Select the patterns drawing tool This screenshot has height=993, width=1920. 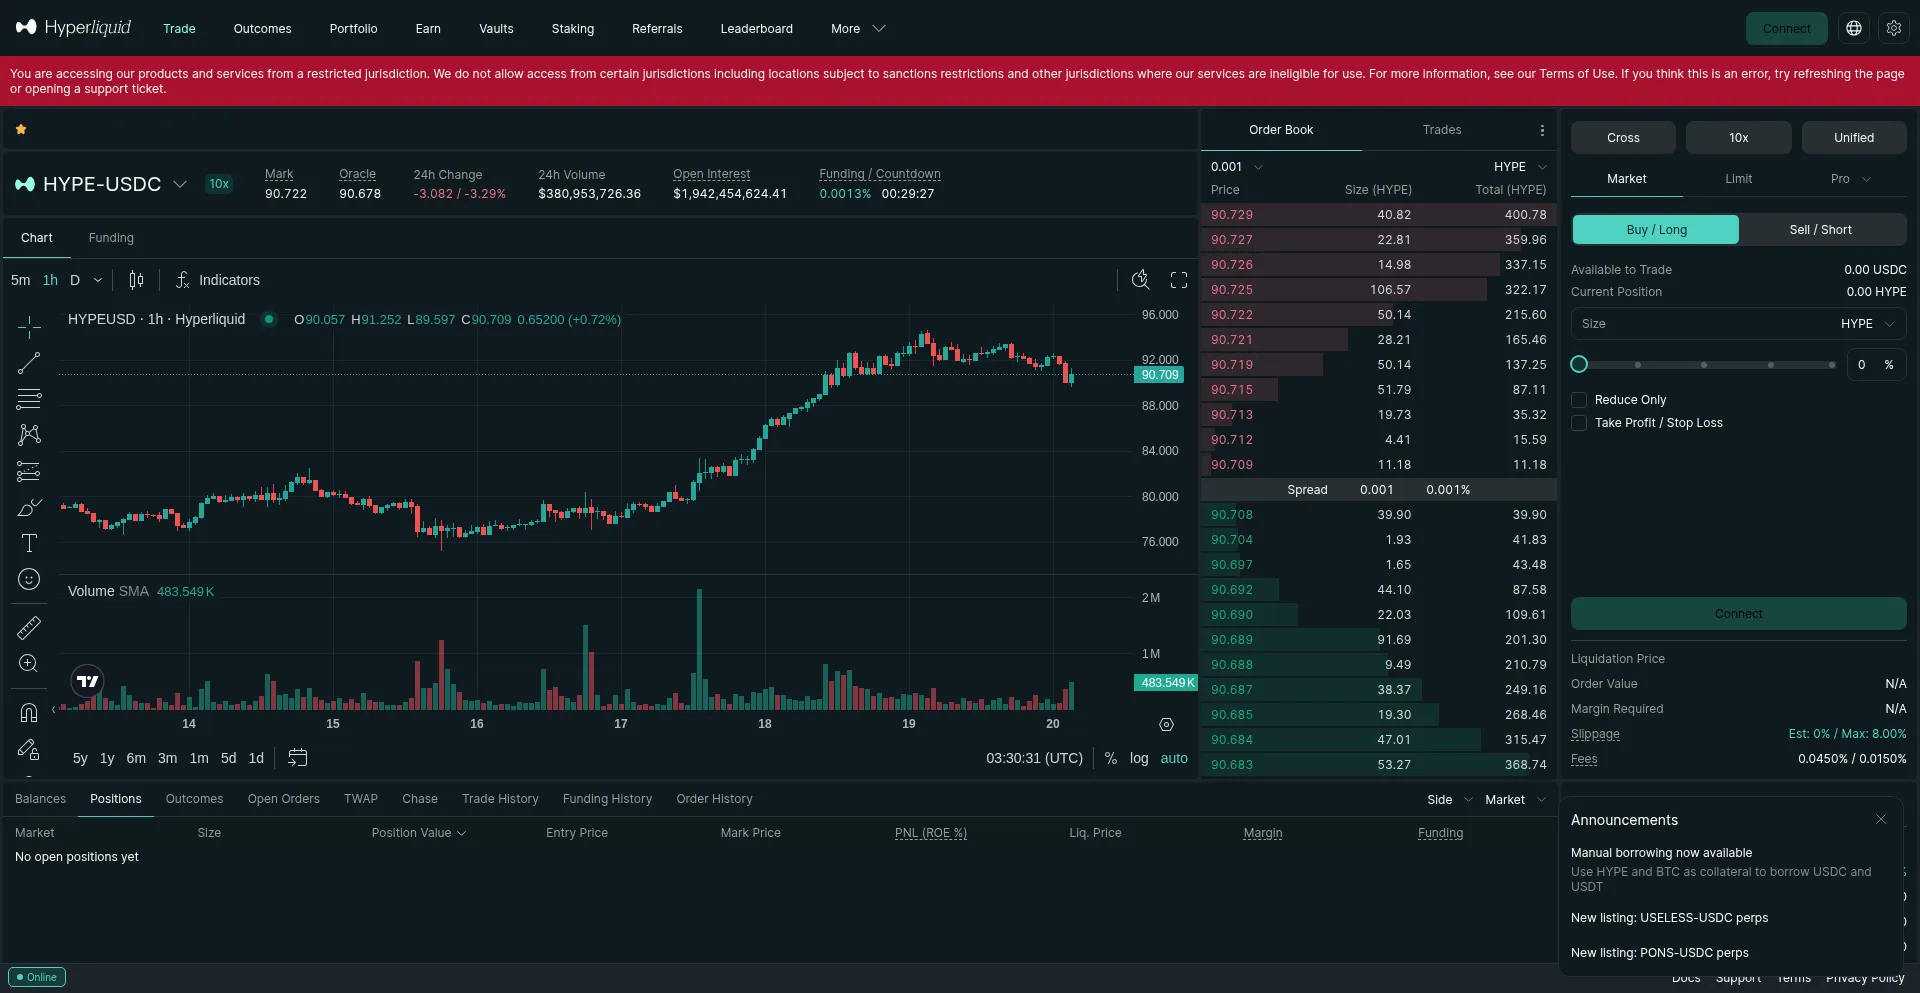point(29,435)
